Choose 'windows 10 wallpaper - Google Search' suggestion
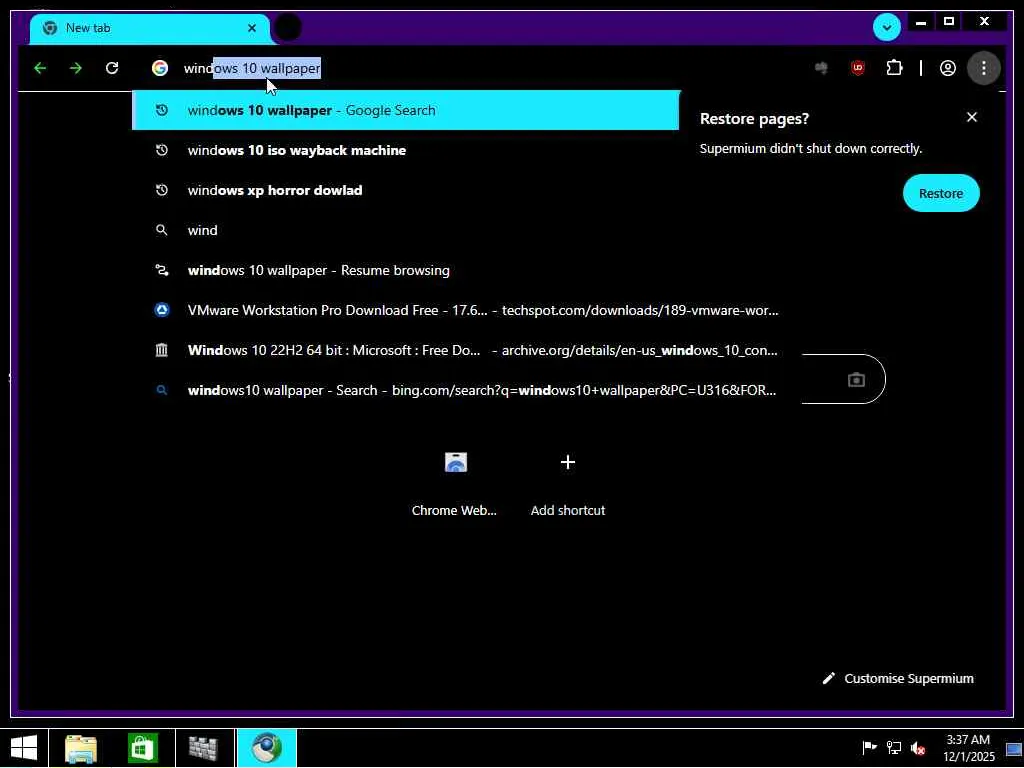Image resolution: width=1024 pixels, height=768 pixels. click(x=406, y=110)
